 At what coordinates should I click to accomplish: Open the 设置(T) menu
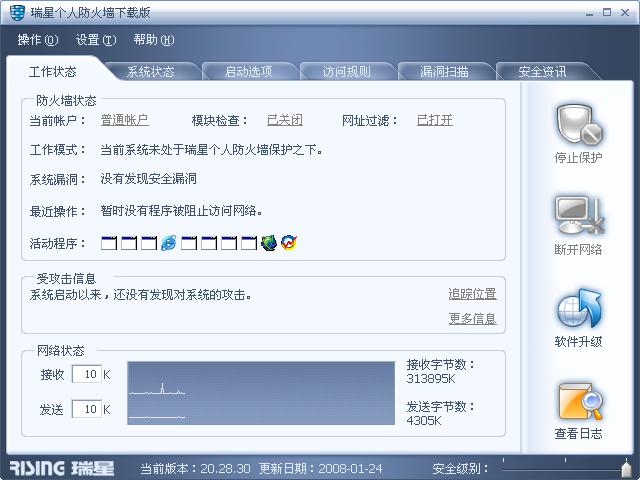(96, 40)
